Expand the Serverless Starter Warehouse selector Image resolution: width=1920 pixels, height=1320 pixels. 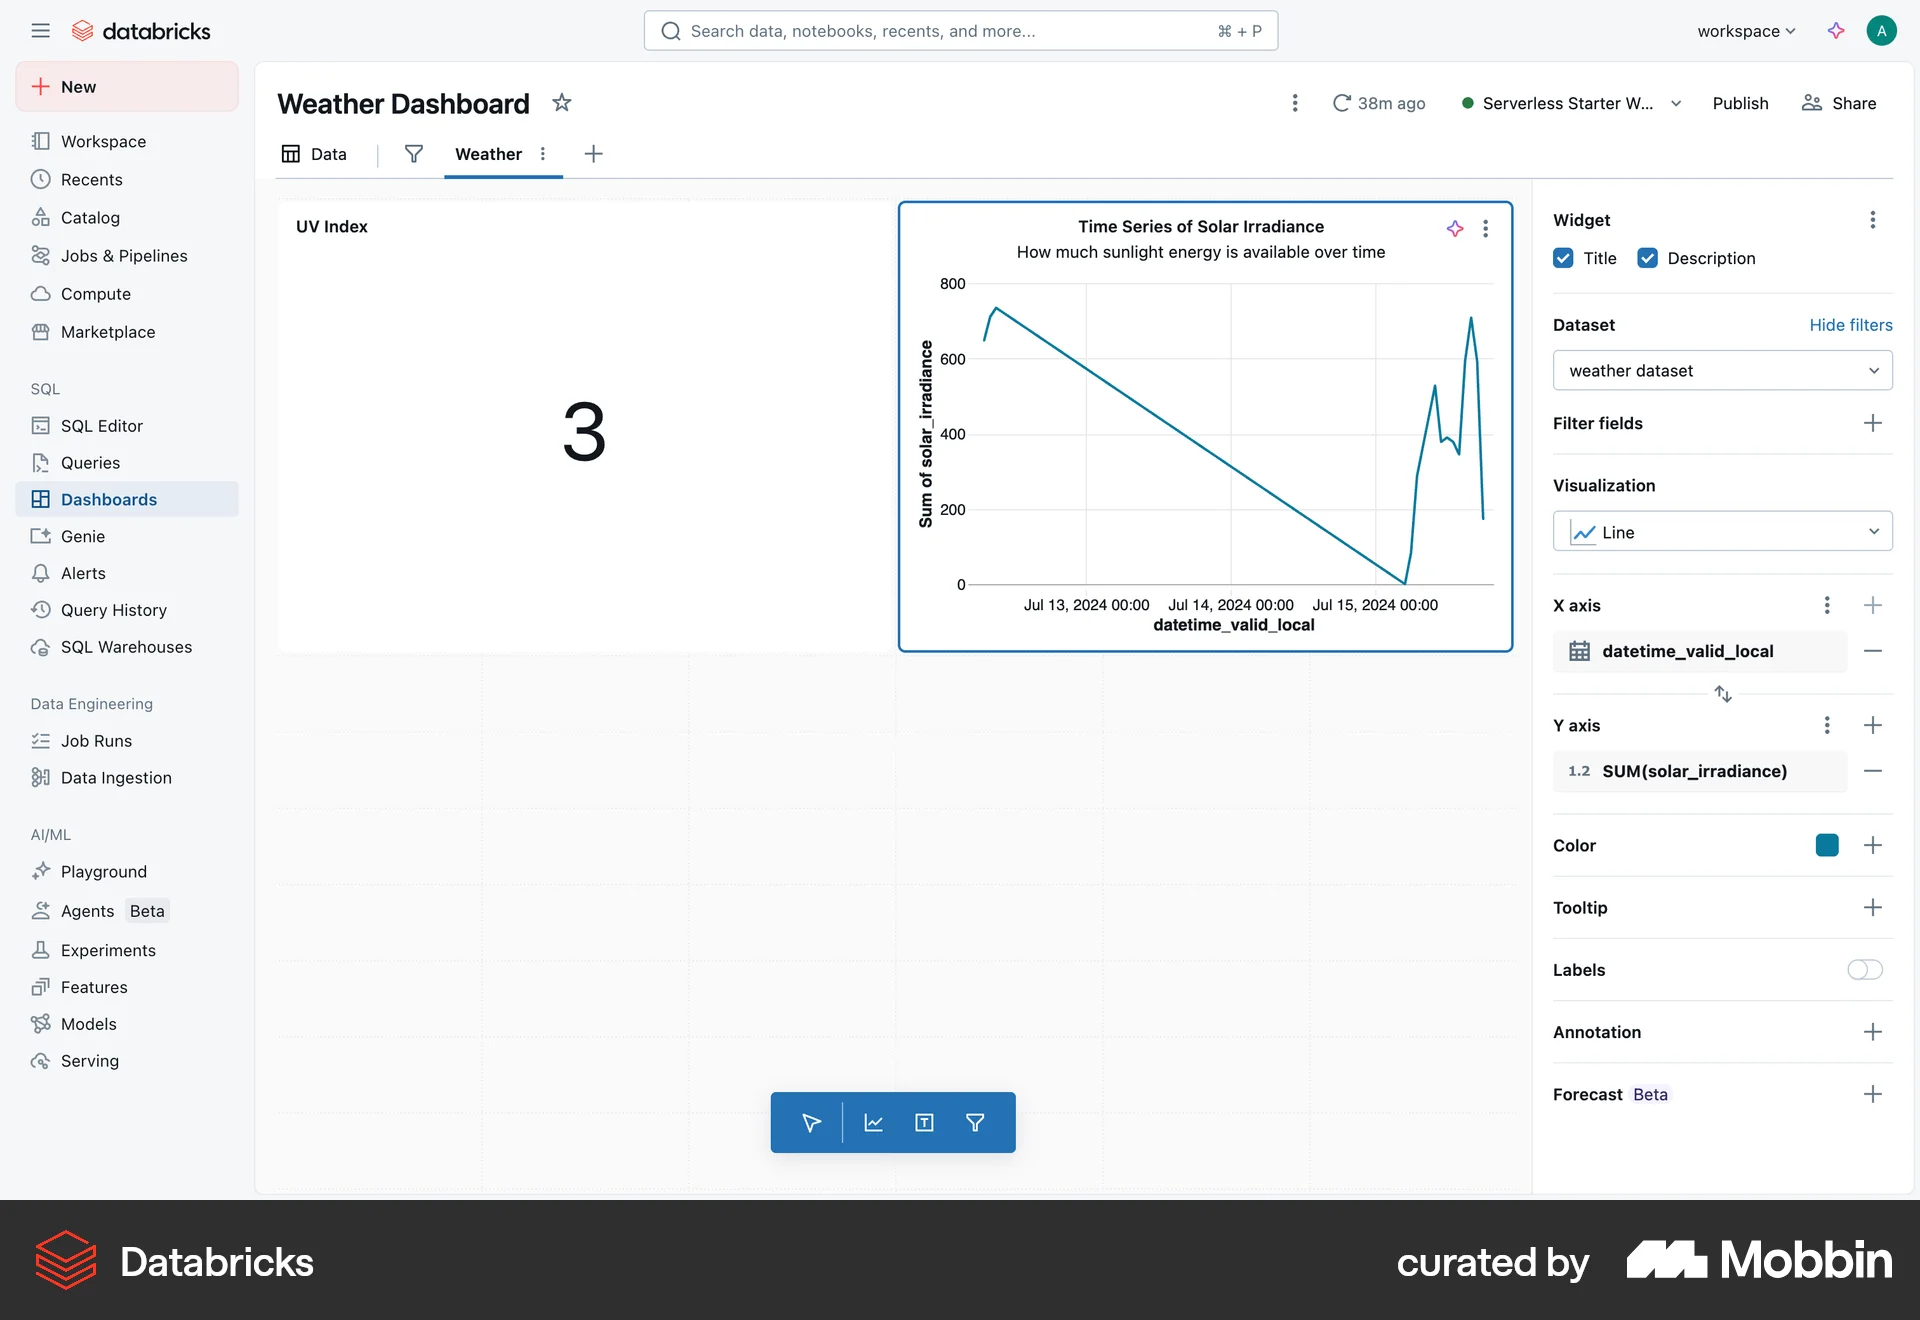coord(1676,103)
